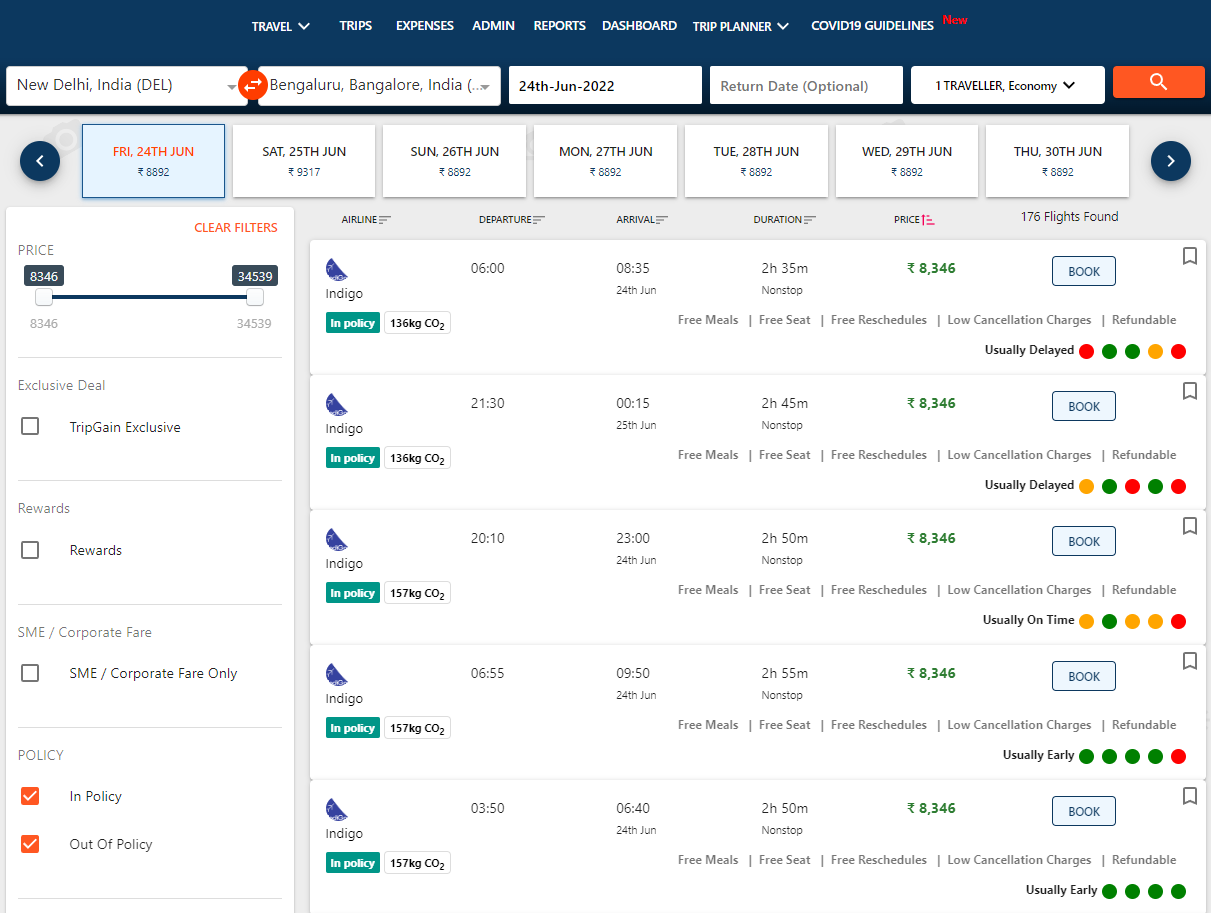Click the departure date field

[605, 85]
